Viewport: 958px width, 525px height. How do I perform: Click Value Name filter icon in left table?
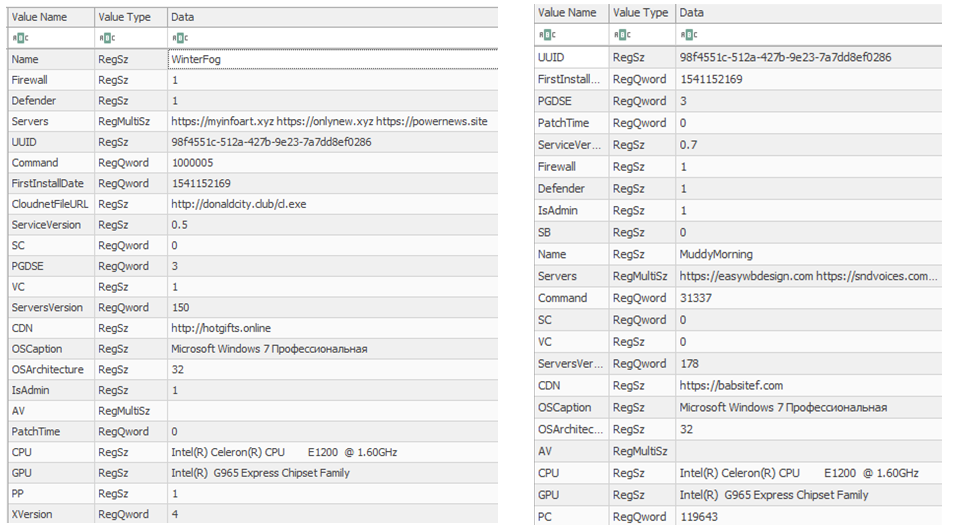[19, 38]
